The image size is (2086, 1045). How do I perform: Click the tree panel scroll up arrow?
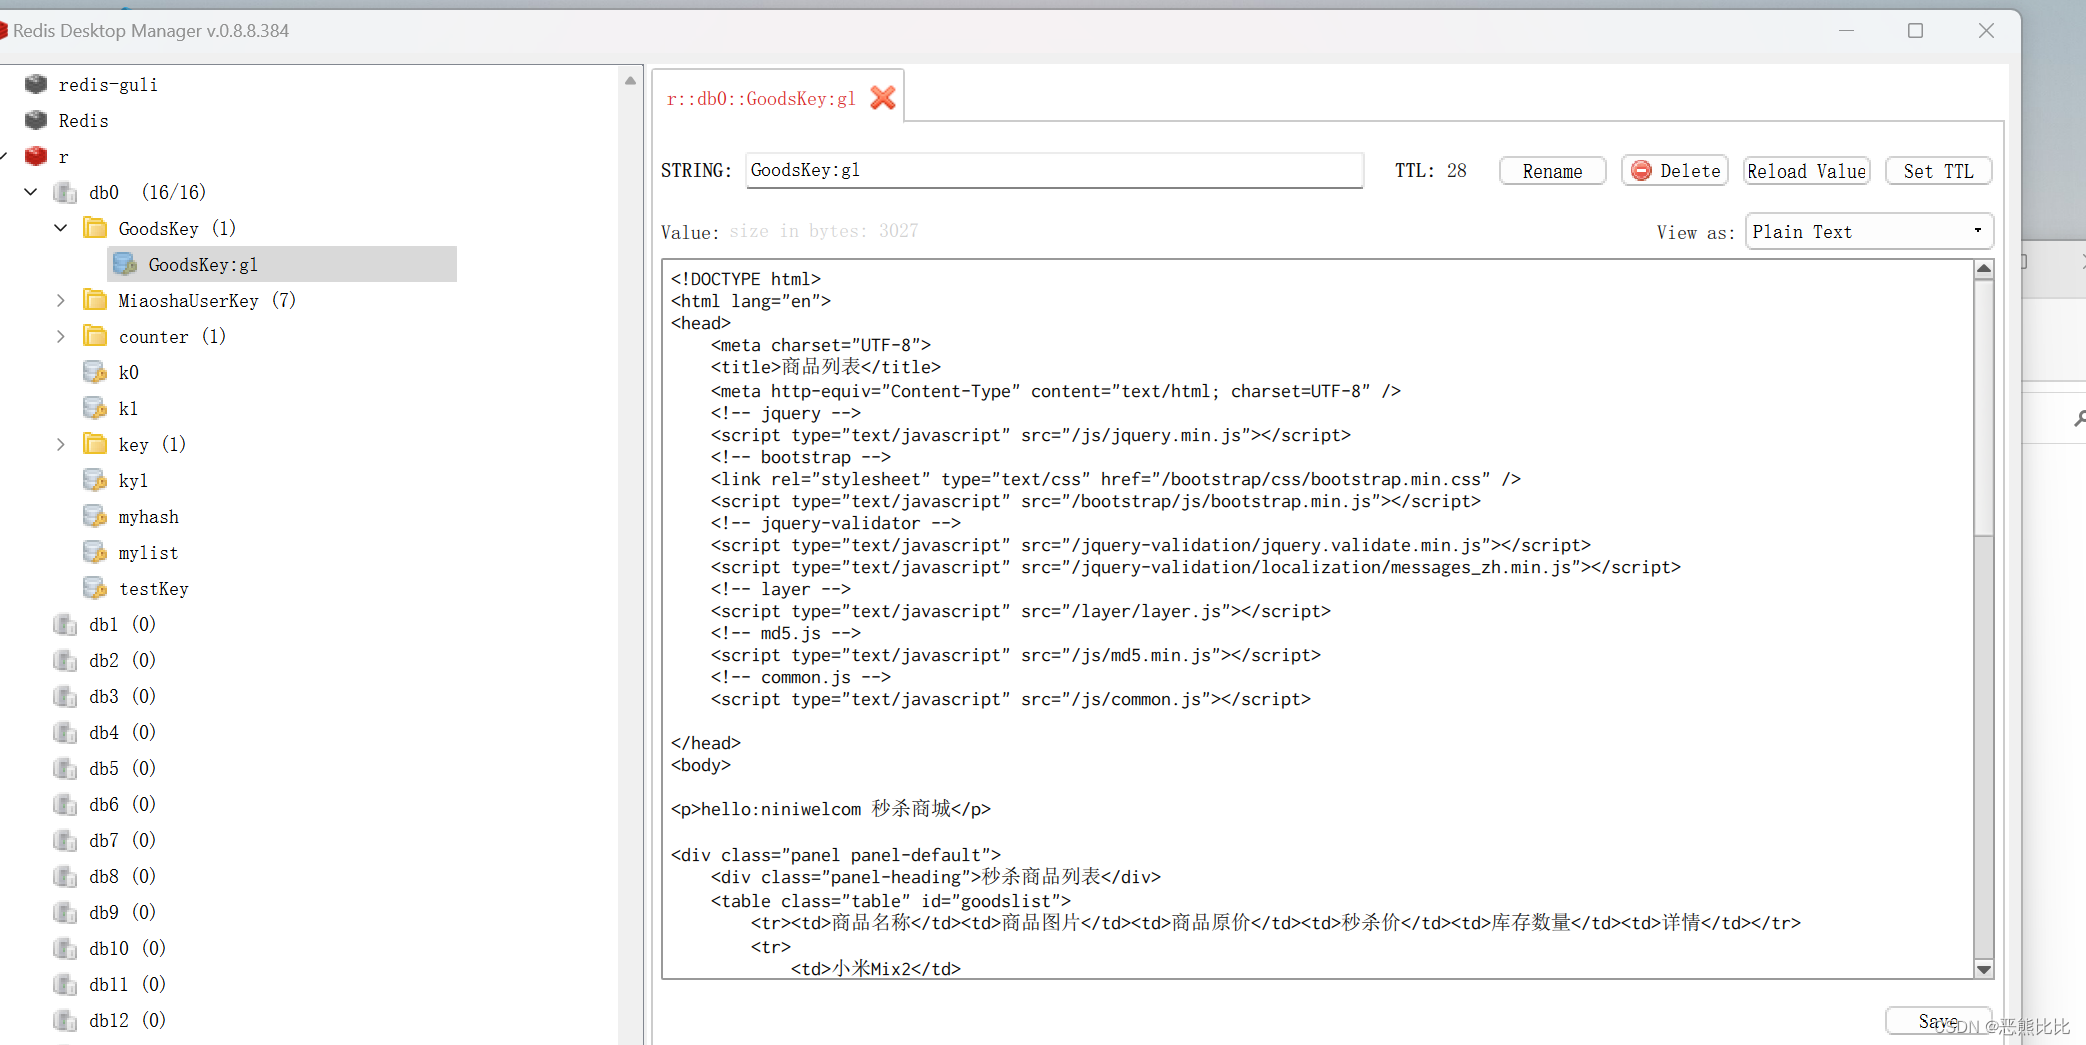(x=630, y=80)
